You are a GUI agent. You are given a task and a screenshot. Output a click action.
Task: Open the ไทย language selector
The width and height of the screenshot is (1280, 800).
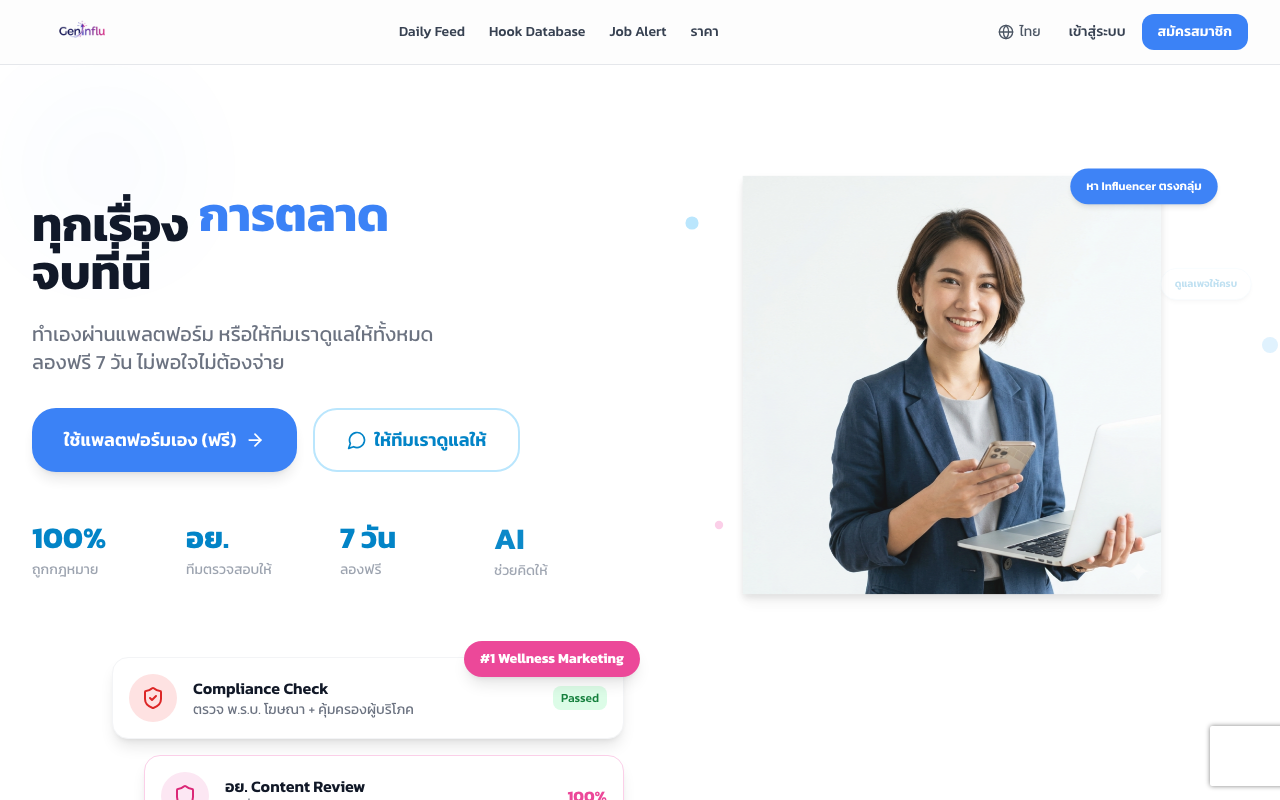1019,32
